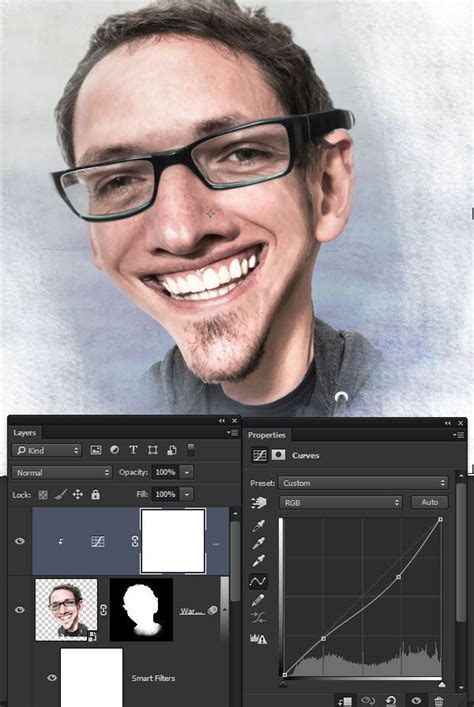The width and height of the screenshot is (474, 707).
Task: Select the on-image targeted adjustment hand tool
Action: point(259,503)
